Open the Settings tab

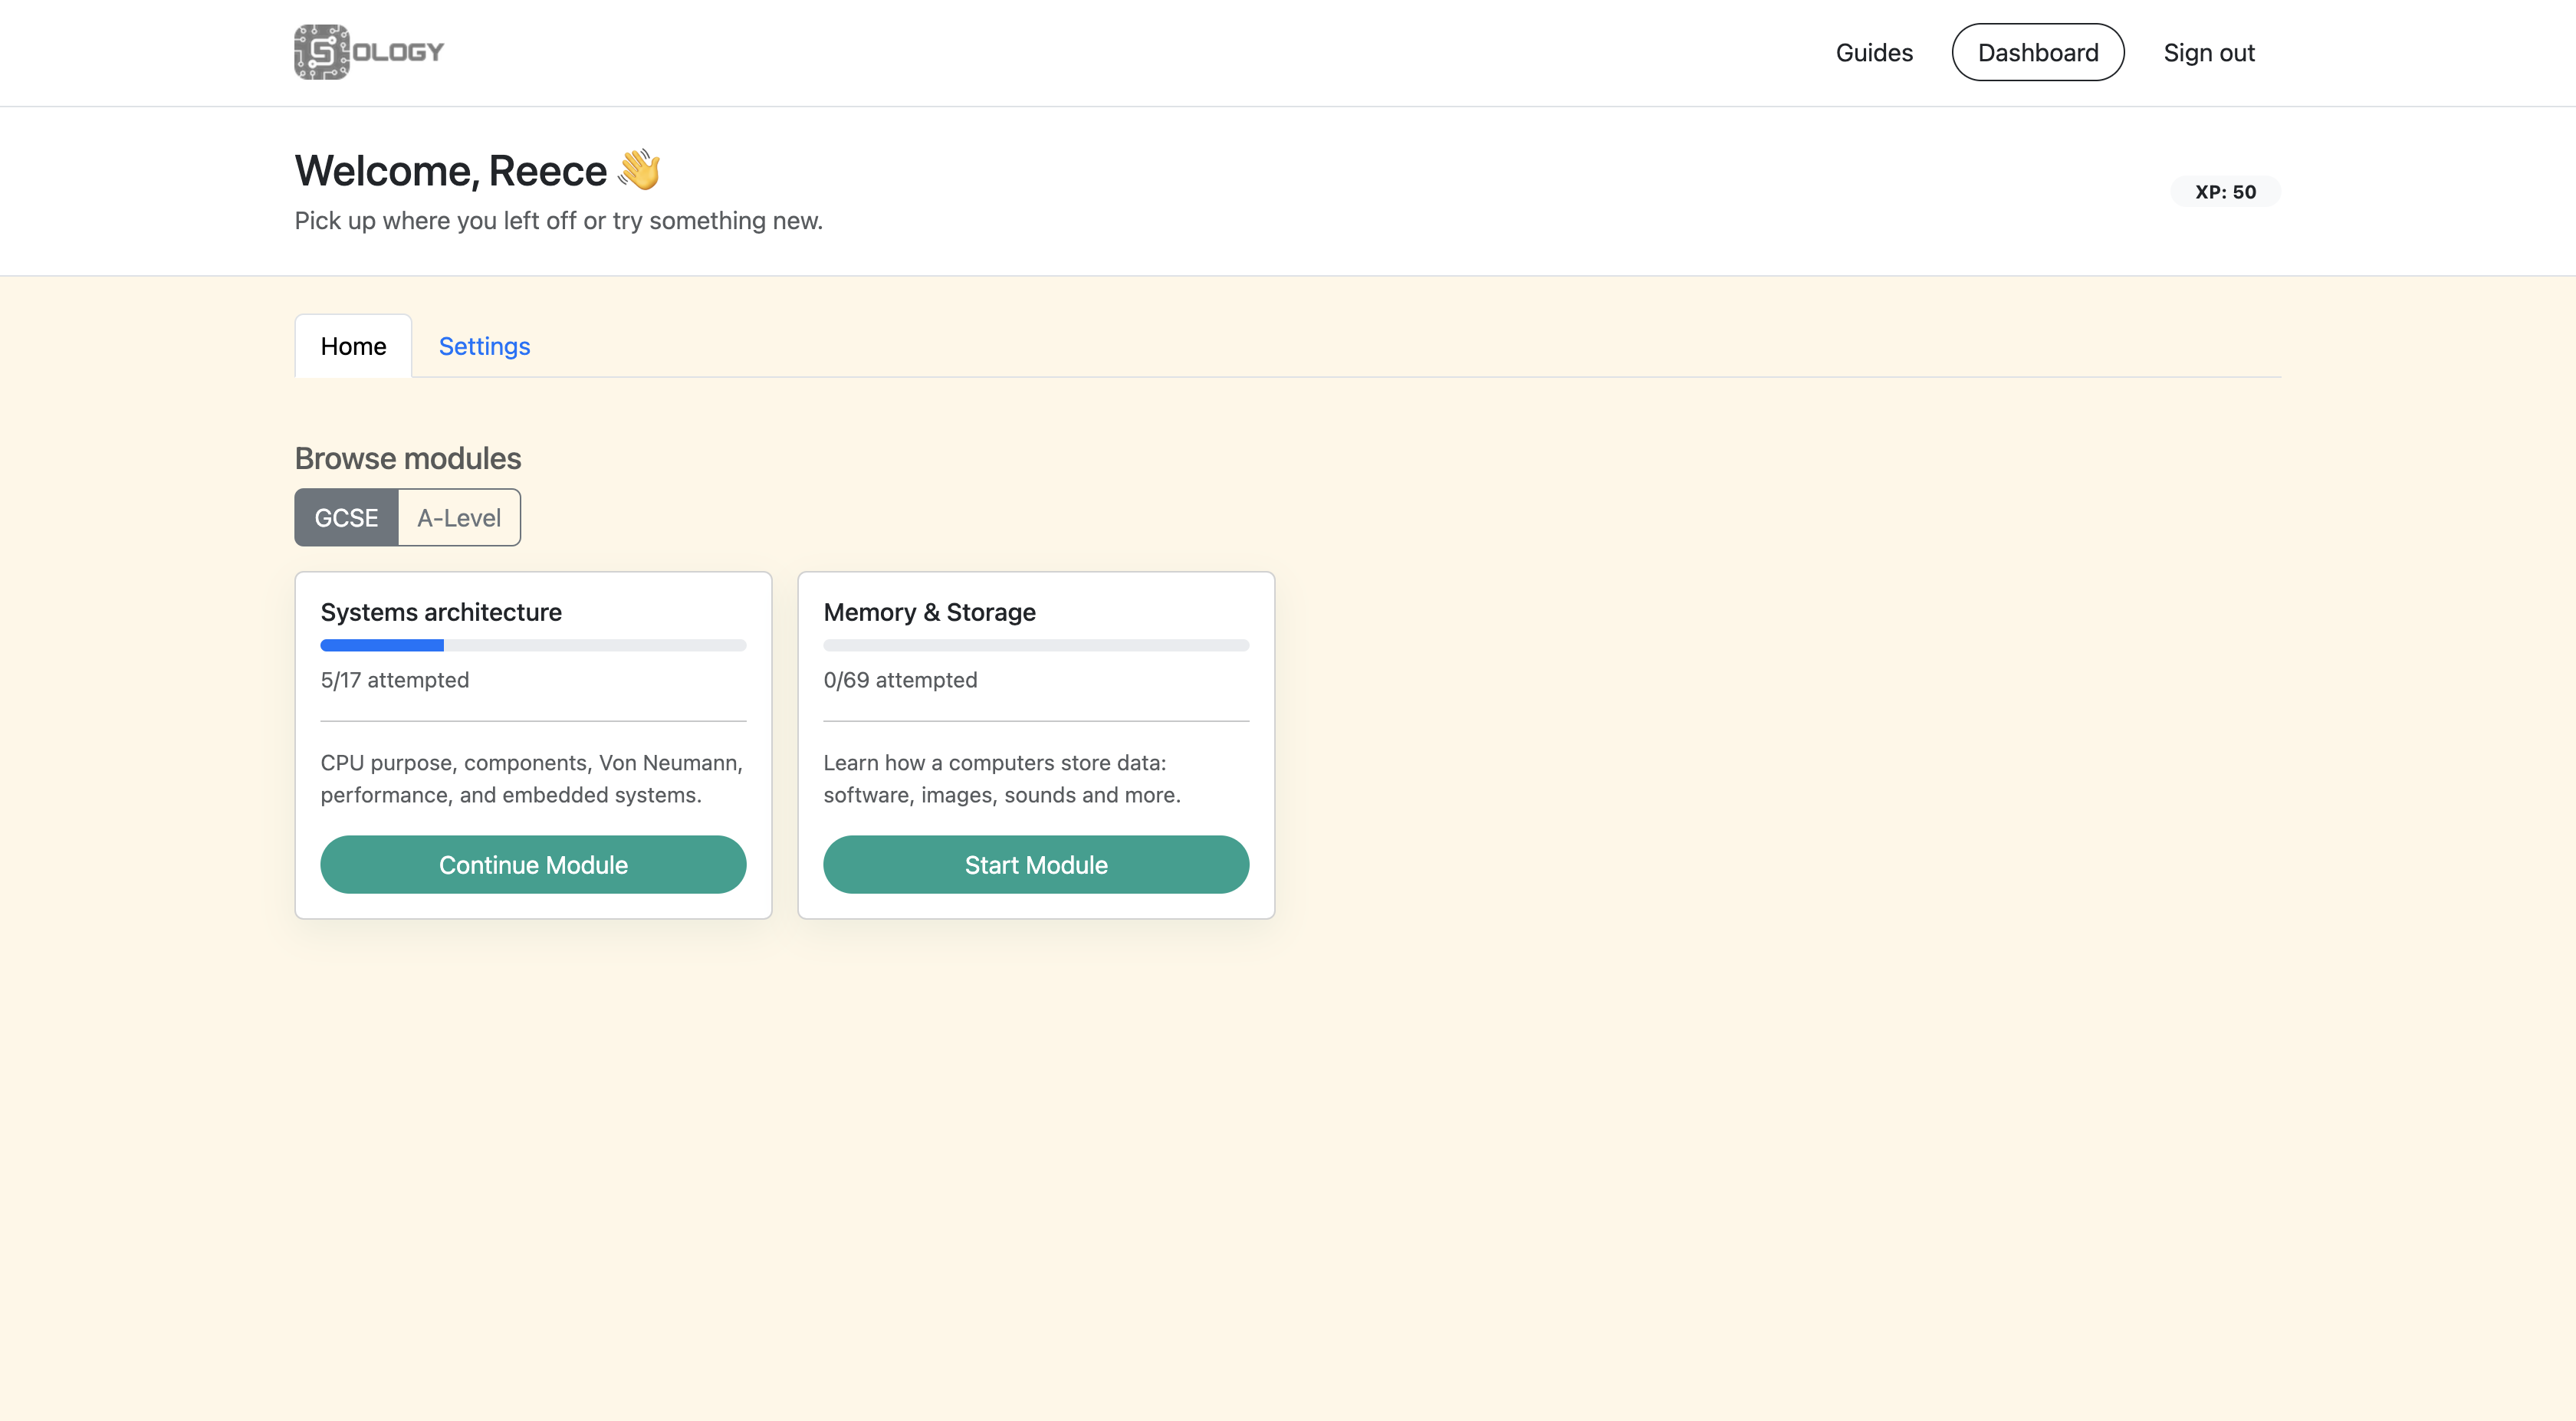484,346
